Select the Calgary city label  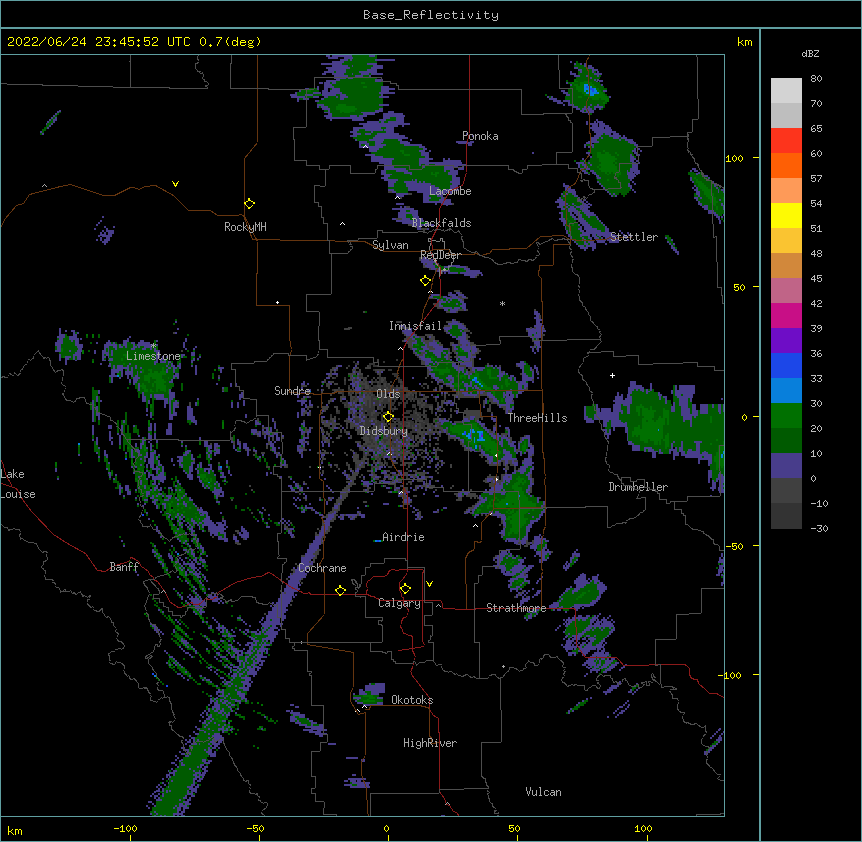click(399, 603)
